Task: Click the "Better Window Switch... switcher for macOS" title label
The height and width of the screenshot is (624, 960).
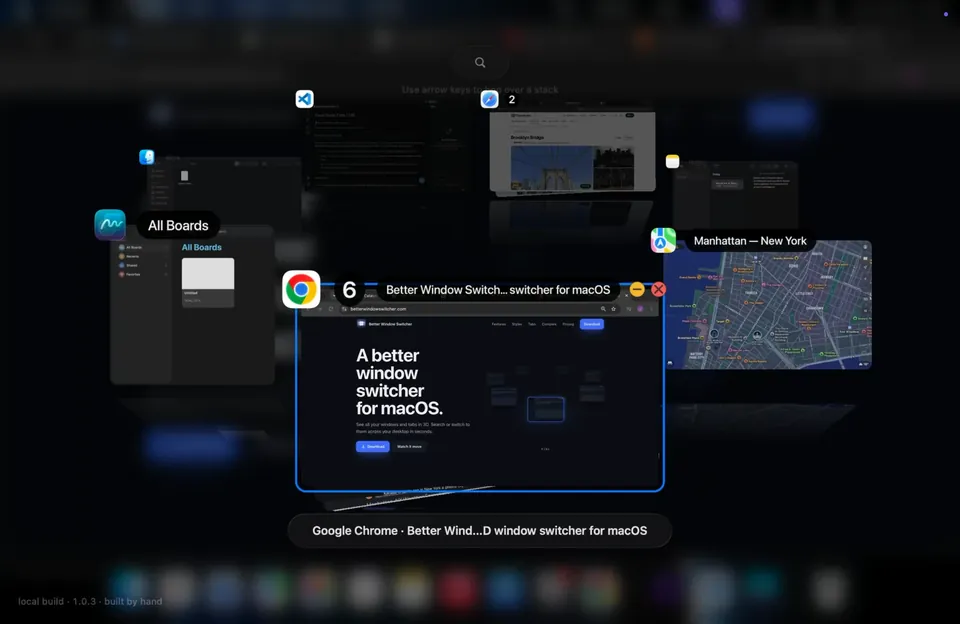Action: pyautogui.click(x=498, y=290)
